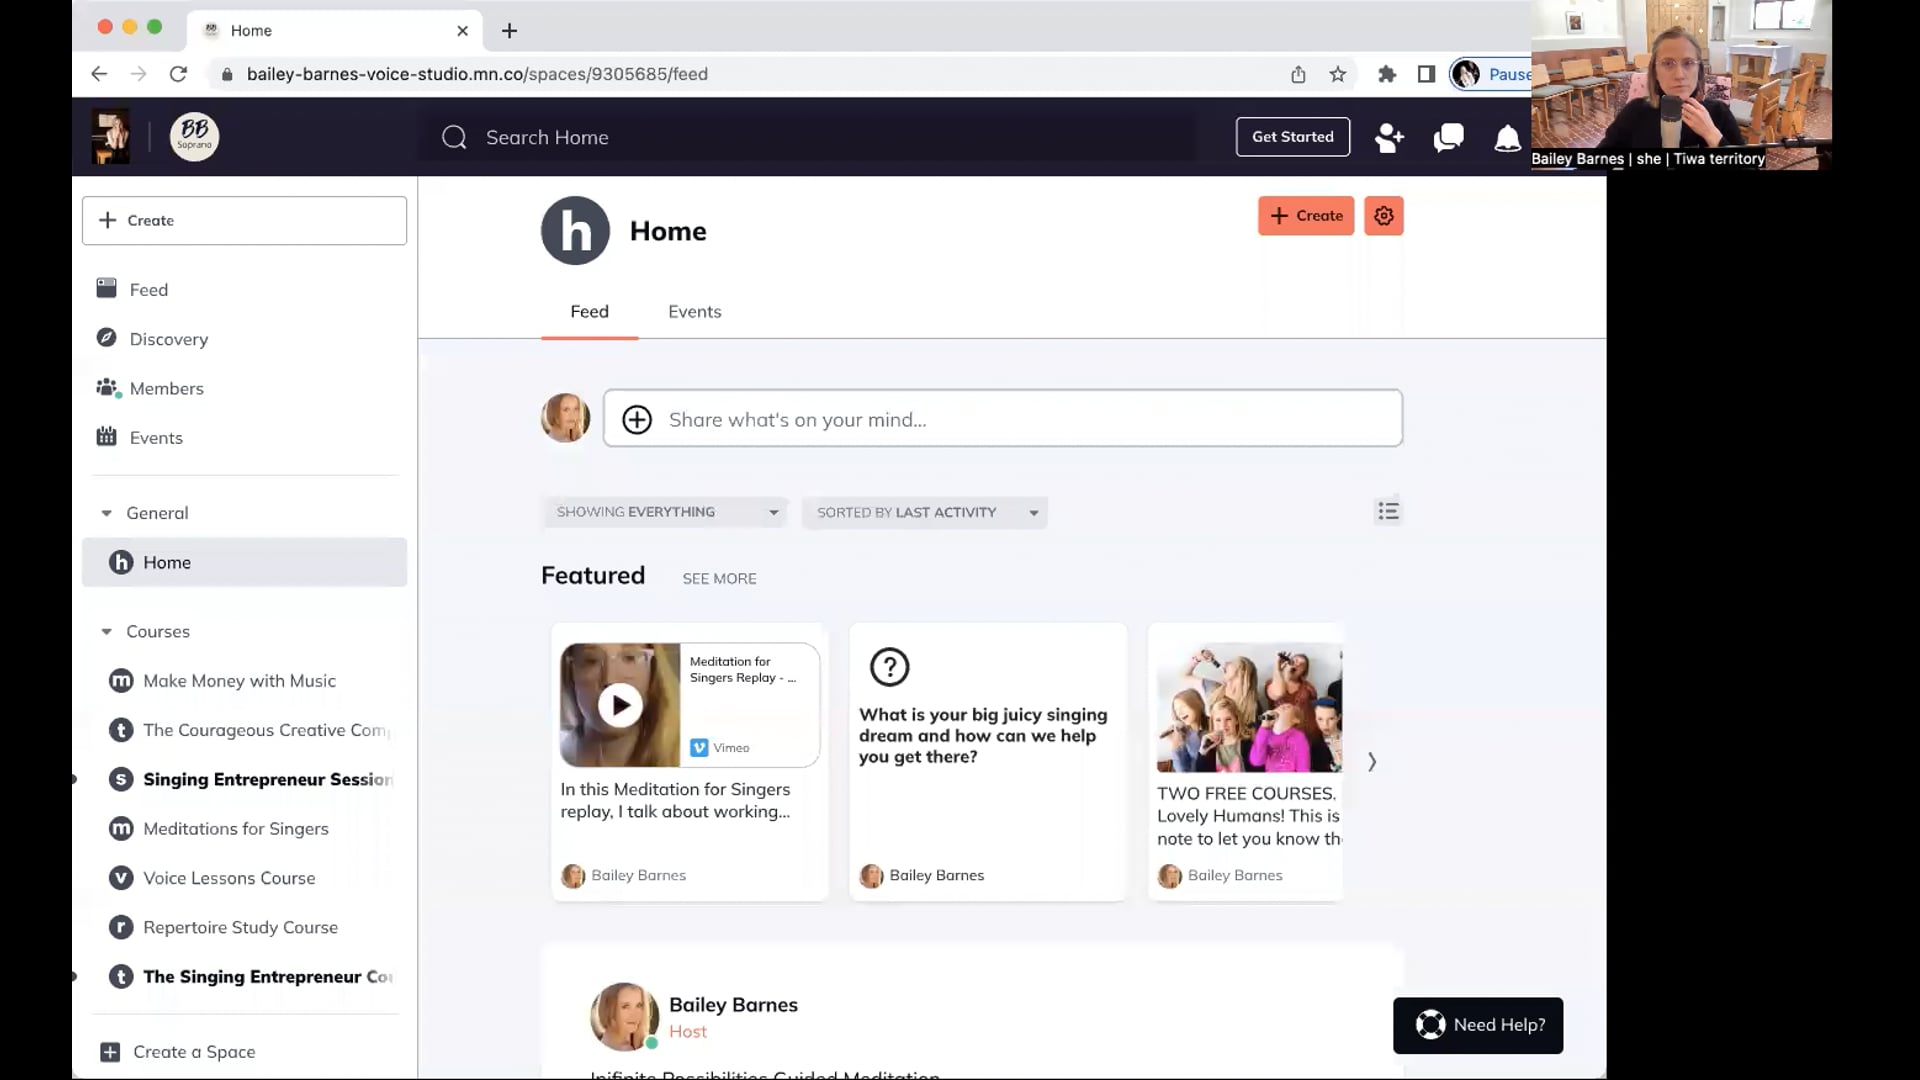Click the profile photo in top-left header
The image size is (1920, 1080).
coord(110,137)
